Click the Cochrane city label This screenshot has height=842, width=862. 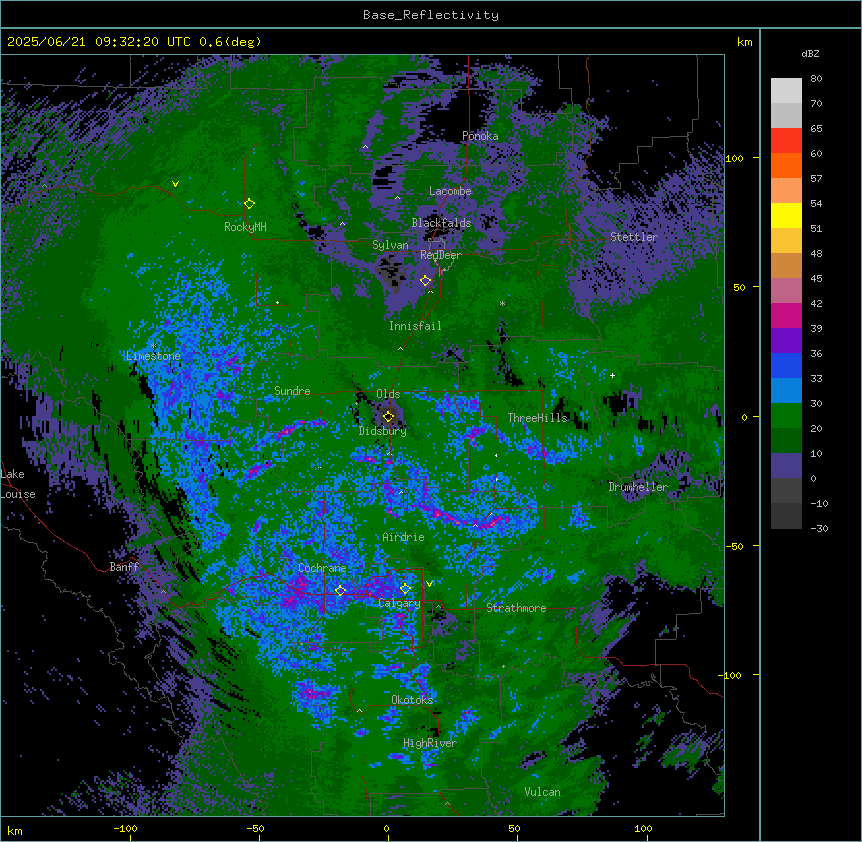tap(322, 568)
